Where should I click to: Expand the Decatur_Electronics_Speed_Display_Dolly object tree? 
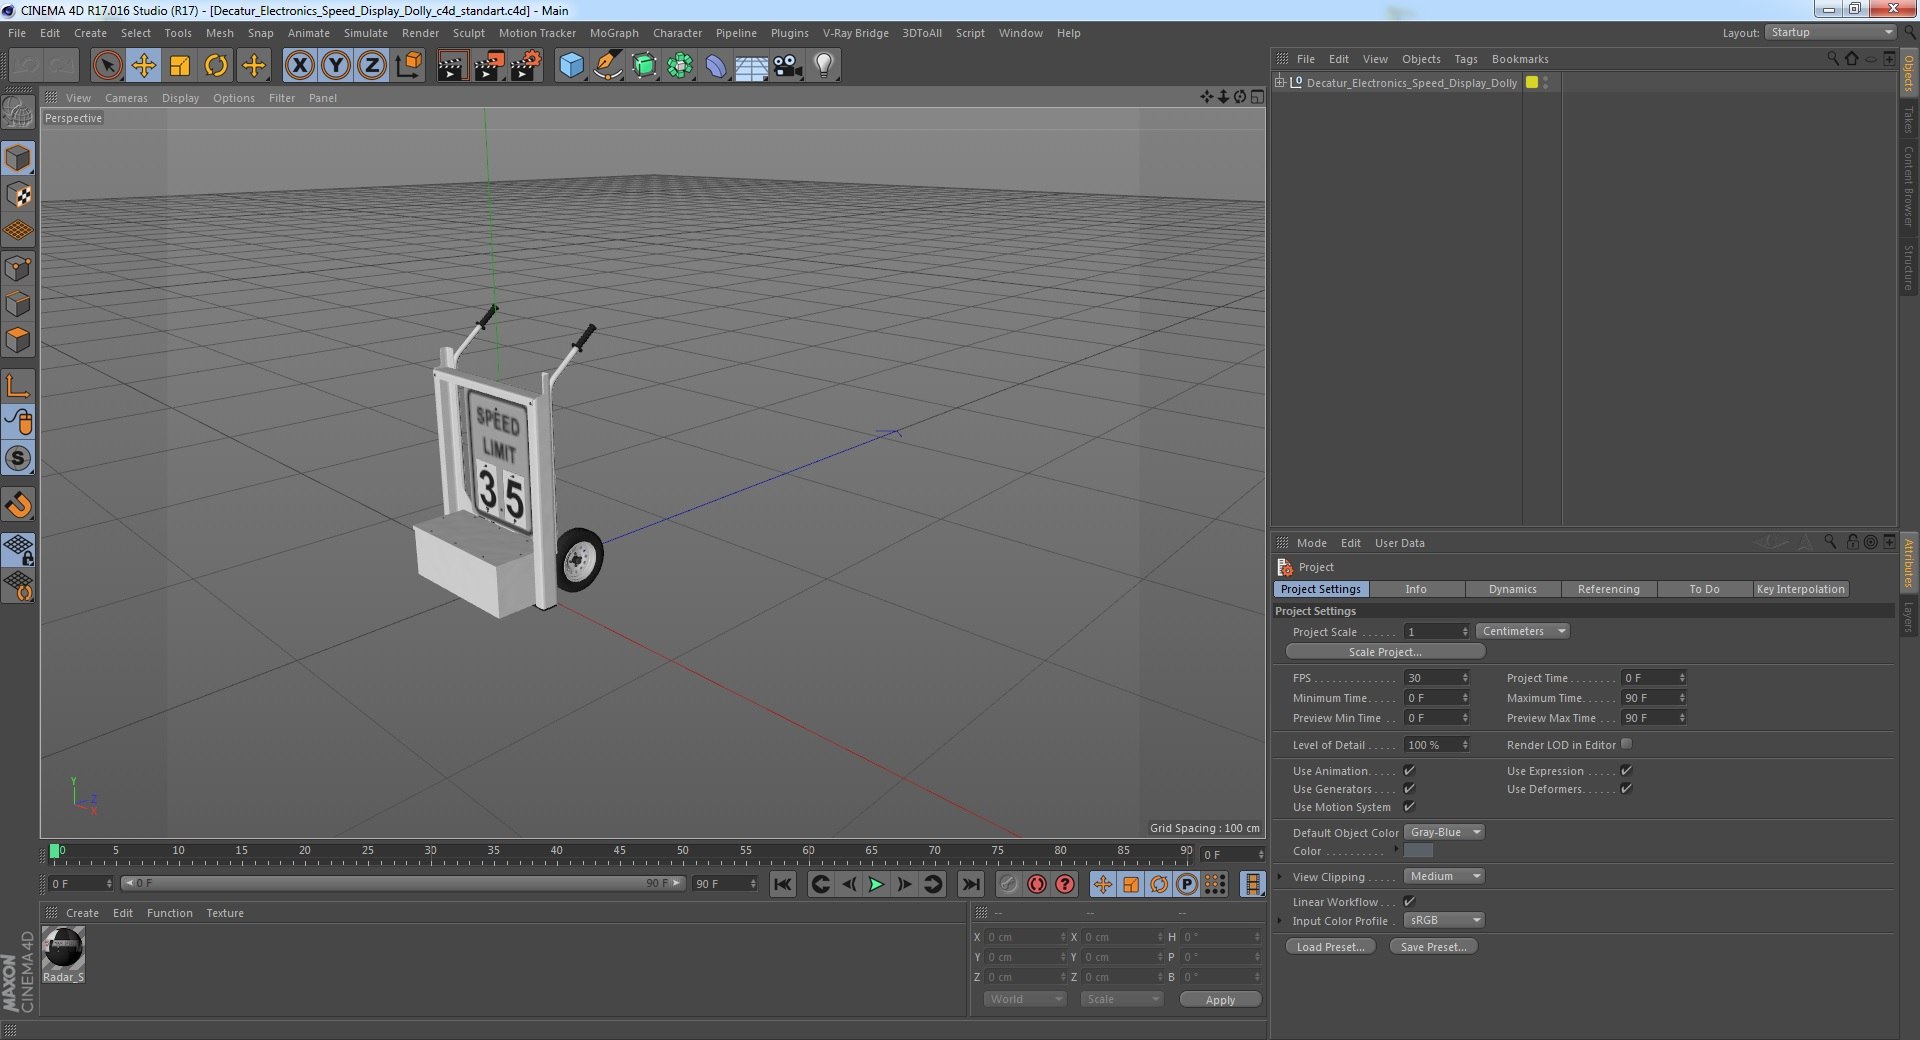coord(1280,82)
